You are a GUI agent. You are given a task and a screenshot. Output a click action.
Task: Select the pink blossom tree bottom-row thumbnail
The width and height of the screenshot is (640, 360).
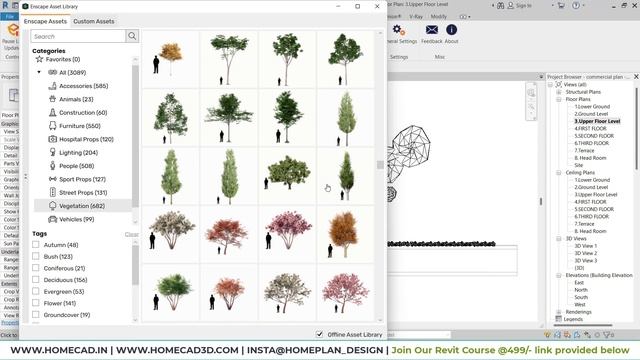pos(345,293)
